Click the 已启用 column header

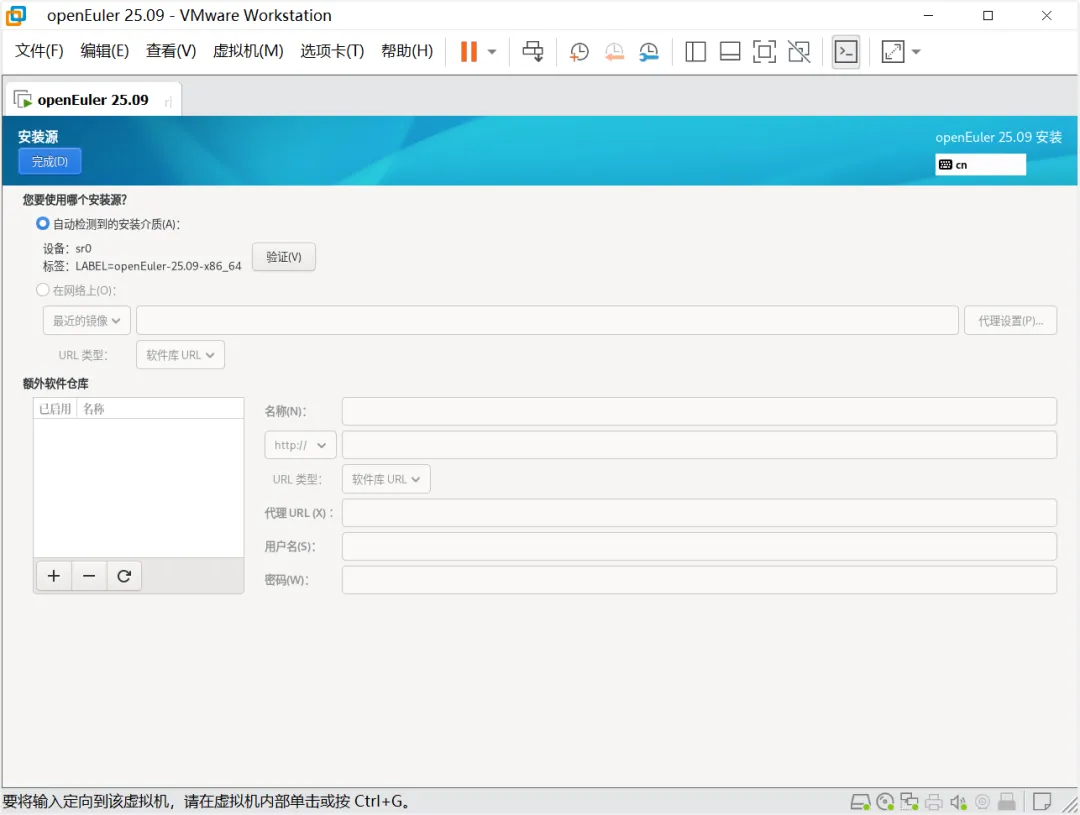(55, 409)
